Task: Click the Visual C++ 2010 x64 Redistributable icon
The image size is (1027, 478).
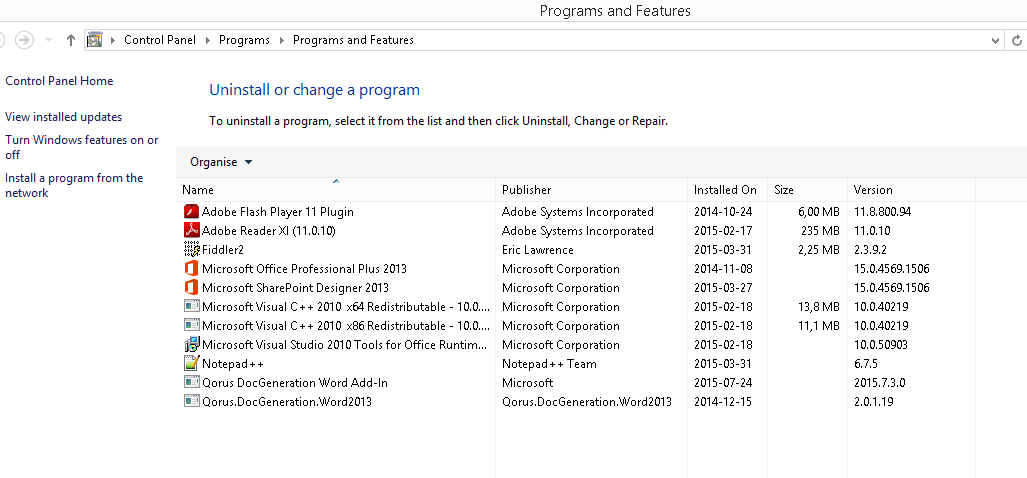Action: click(x=191, y=306)
